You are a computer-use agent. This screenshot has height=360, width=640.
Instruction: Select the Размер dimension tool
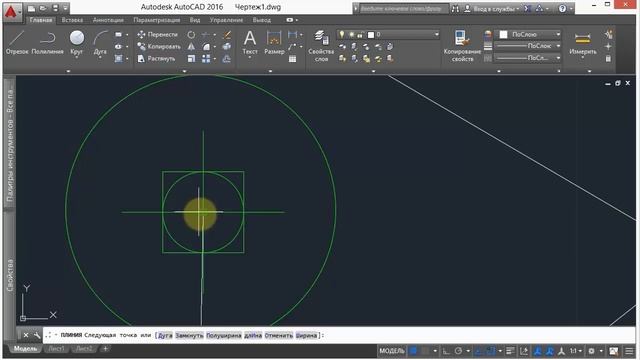[274, 42]
